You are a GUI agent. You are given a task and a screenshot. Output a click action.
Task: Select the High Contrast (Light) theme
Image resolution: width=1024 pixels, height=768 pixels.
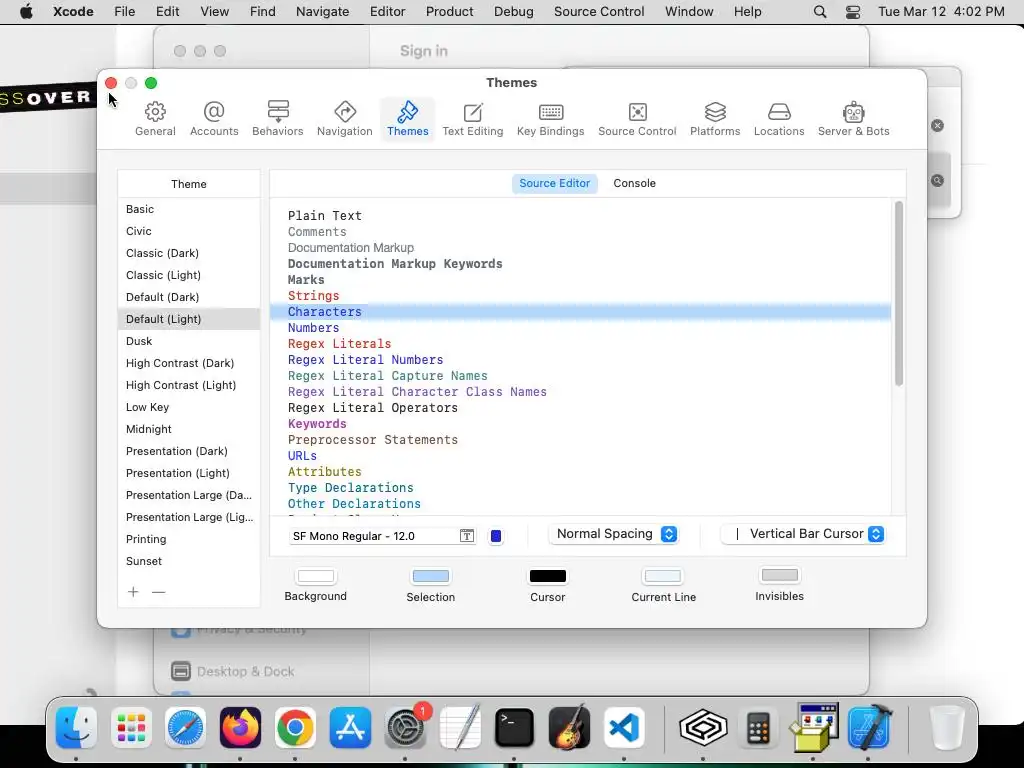click(189, 385)
